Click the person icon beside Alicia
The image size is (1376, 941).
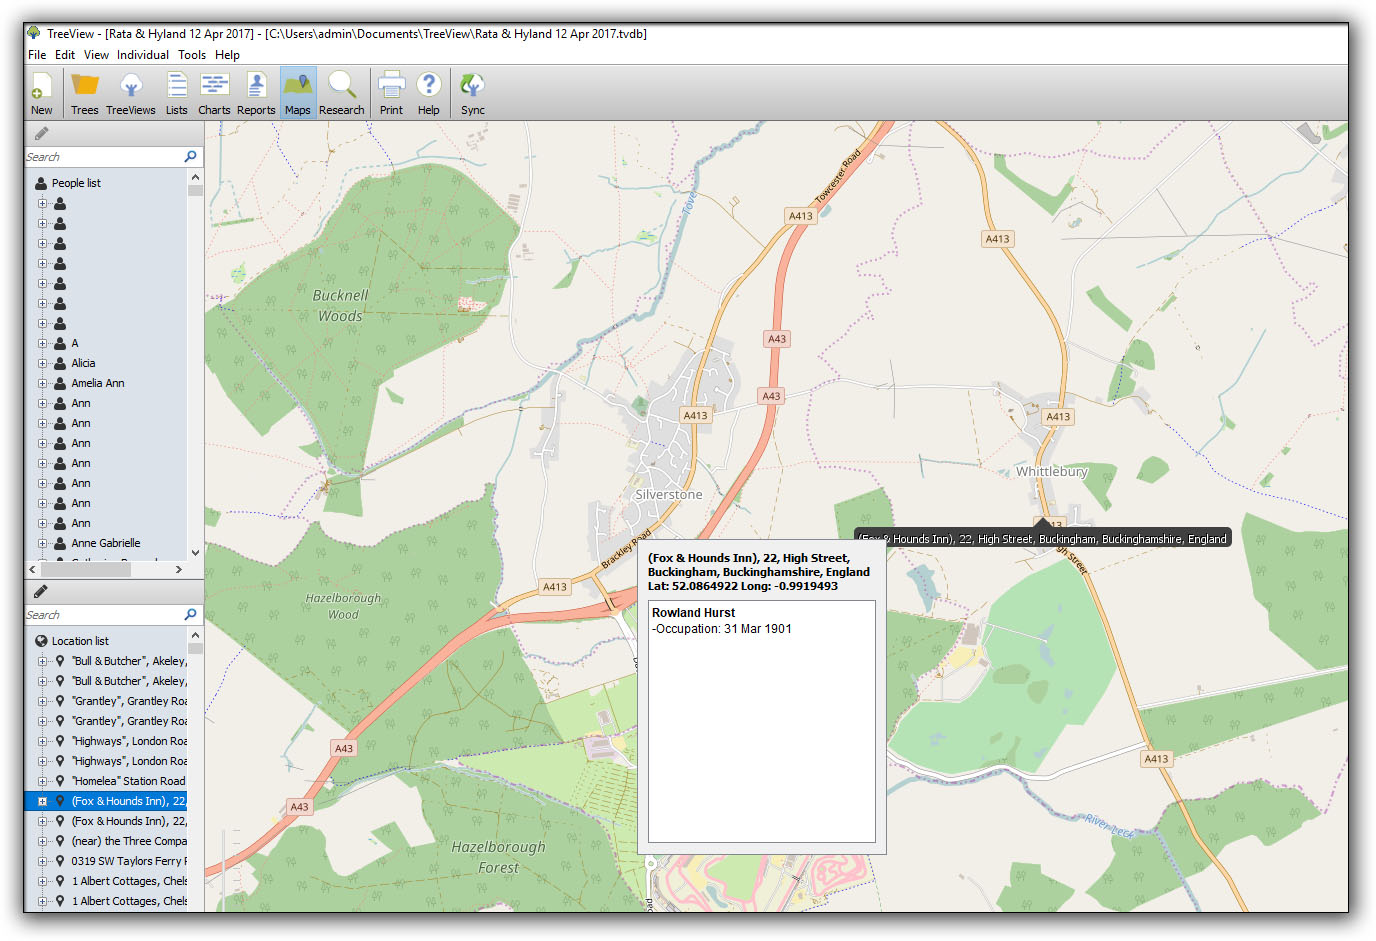(x=60, y=363)
